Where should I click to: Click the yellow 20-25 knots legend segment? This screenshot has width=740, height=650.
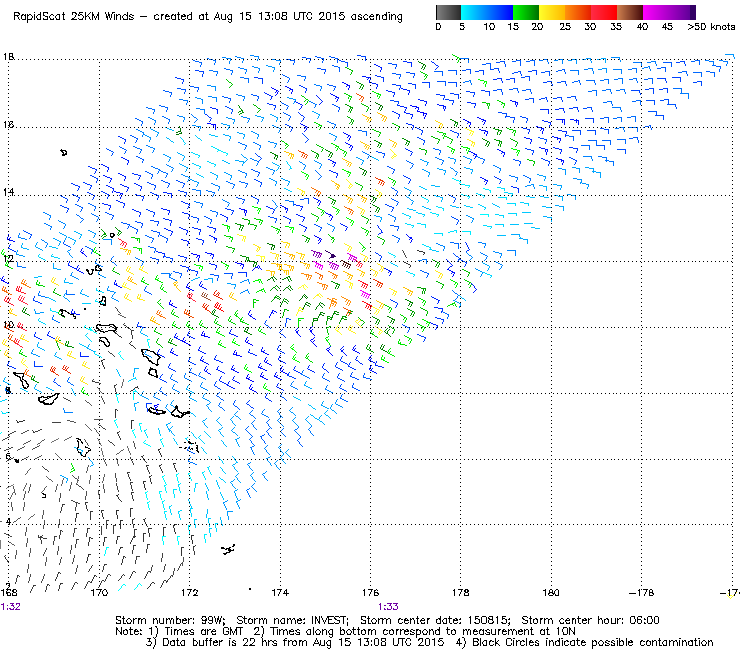[552, 12]
